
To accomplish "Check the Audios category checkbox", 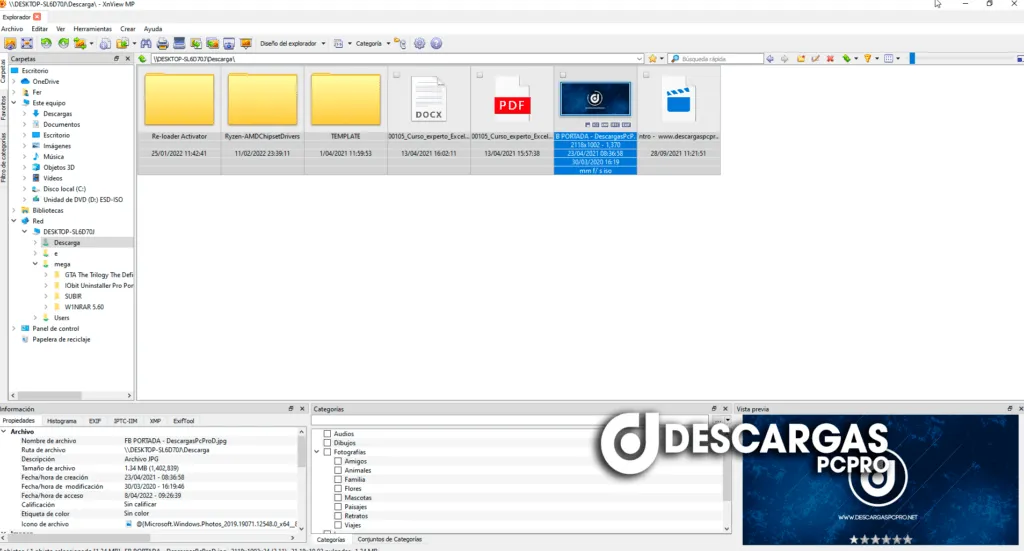I will click(327, 434).
